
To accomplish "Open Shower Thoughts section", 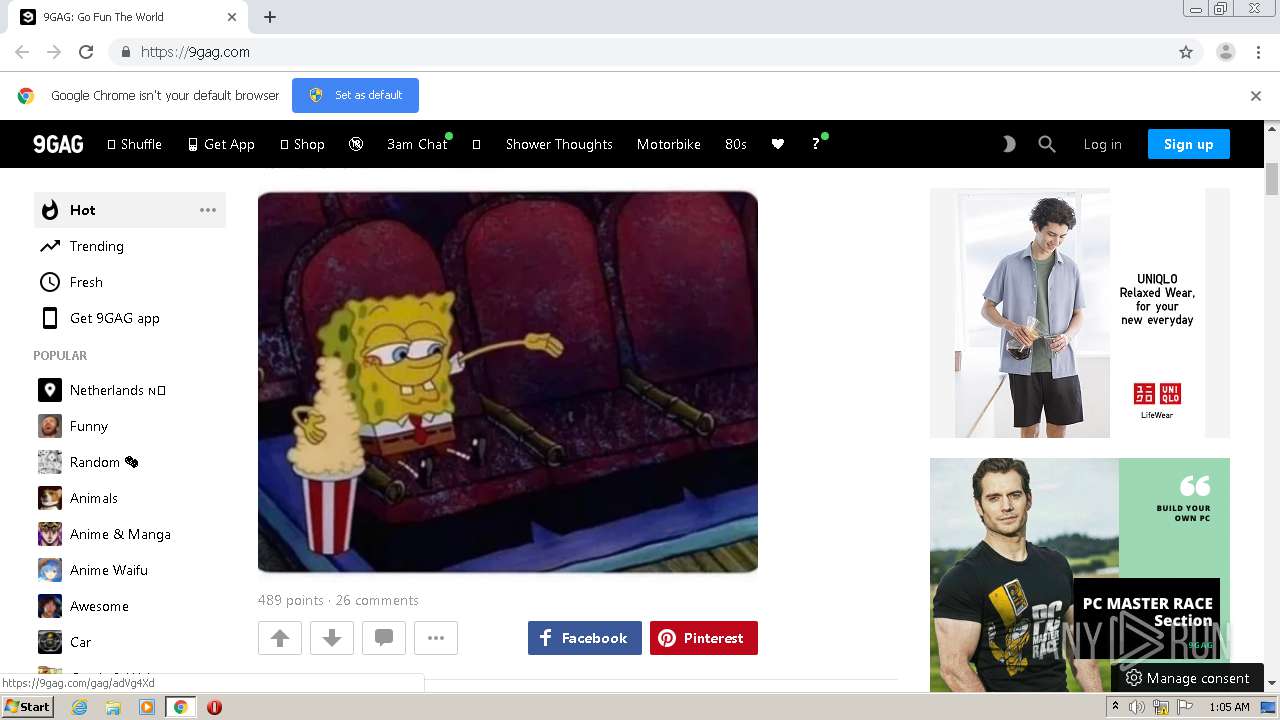I will (559, 144).
